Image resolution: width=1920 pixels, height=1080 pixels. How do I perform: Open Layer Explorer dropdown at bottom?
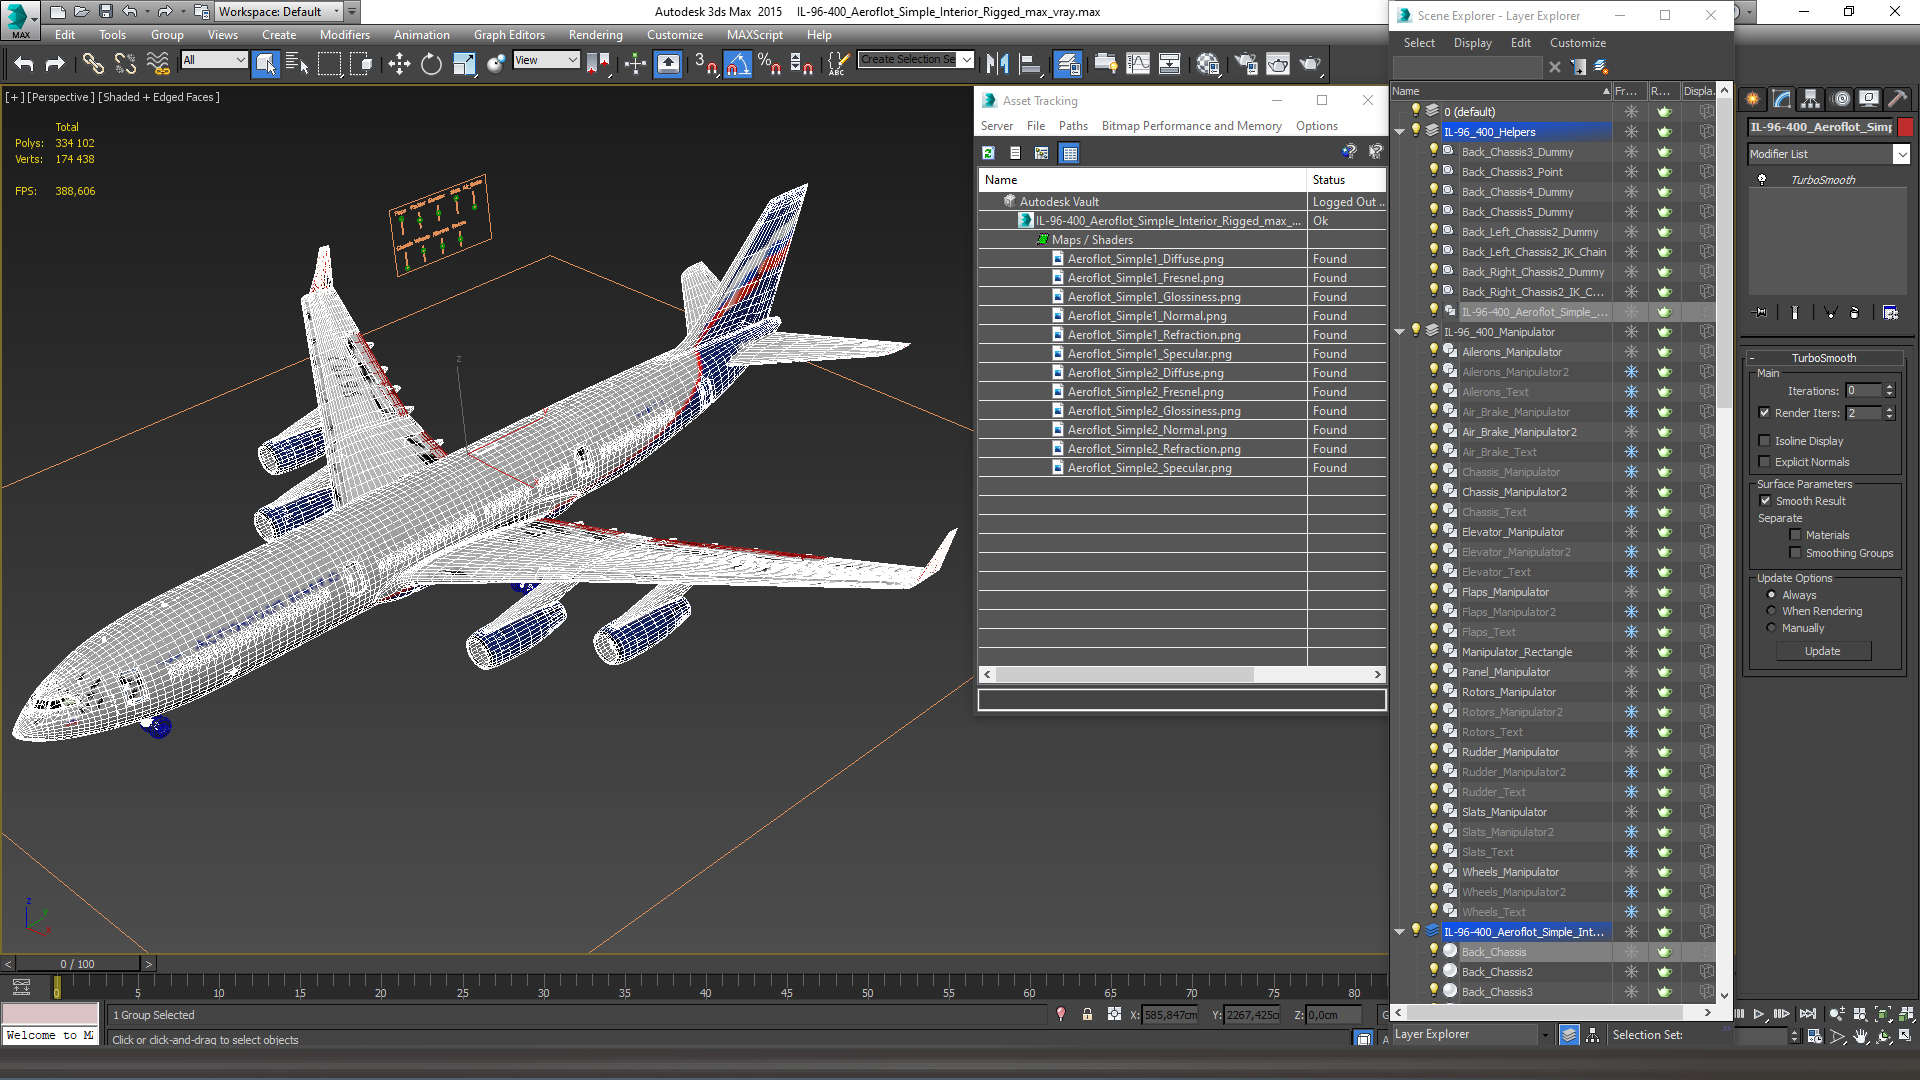coord(1545,1035)
